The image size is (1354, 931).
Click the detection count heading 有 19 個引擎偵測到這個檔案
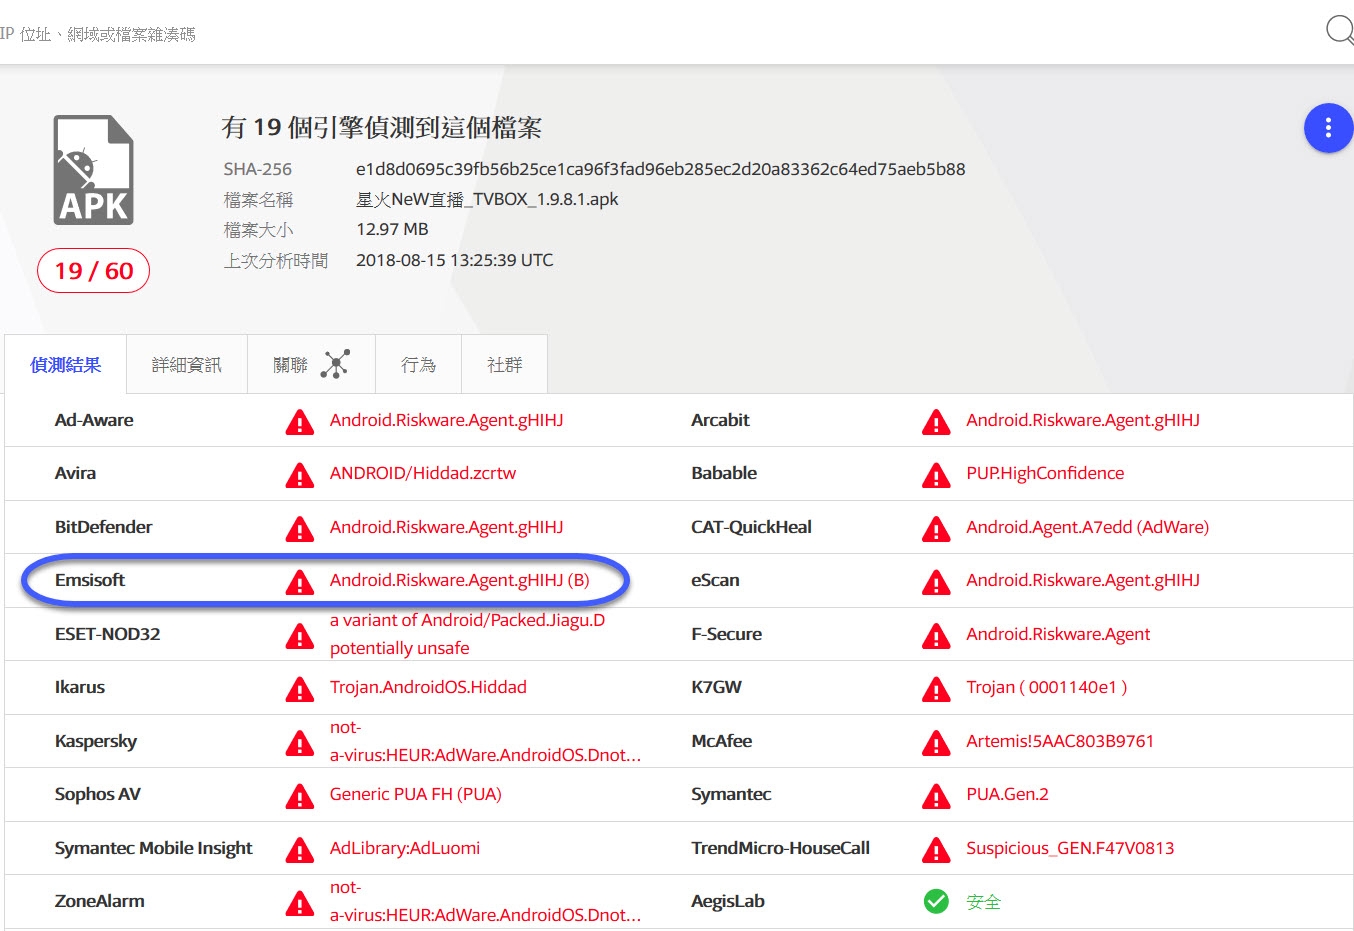[381, 128]
